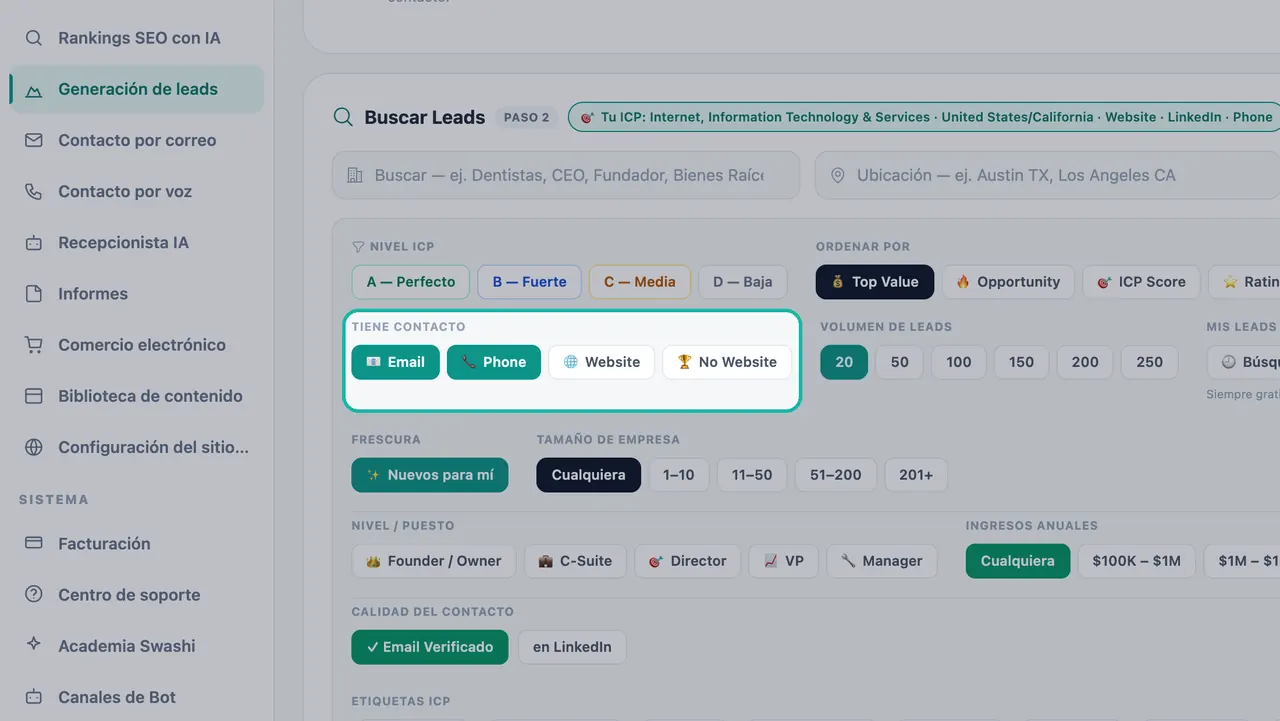Screen dimensions: 1280x721
Task: Toggle Nuevos para mí freshness filter
Action: (430, 475)
